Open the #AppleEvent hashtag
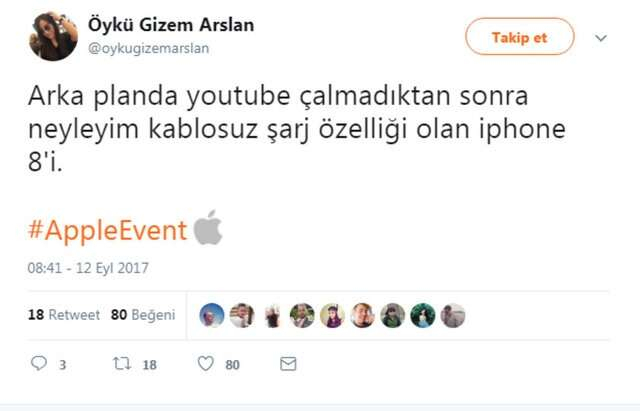 click(x=108, y=231)
